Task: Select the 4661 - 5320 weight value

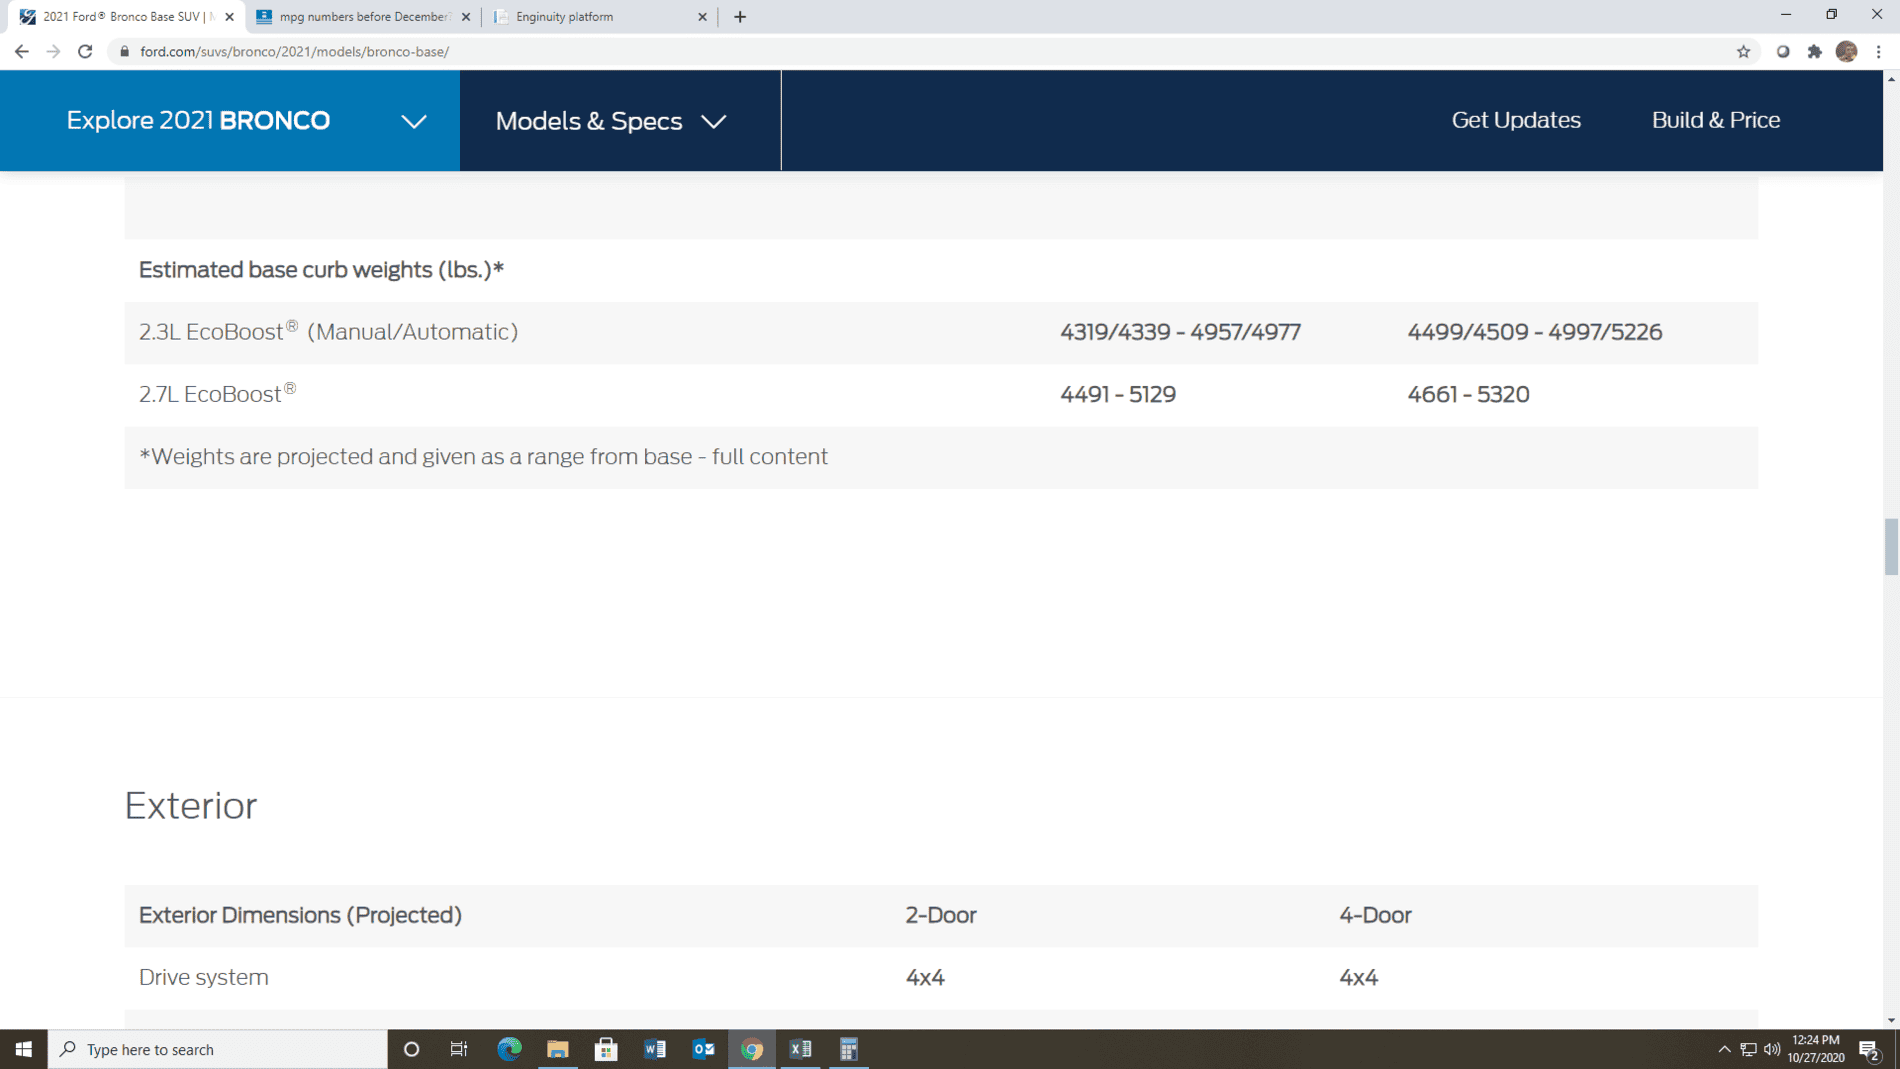Action: tap(1468, 394)
